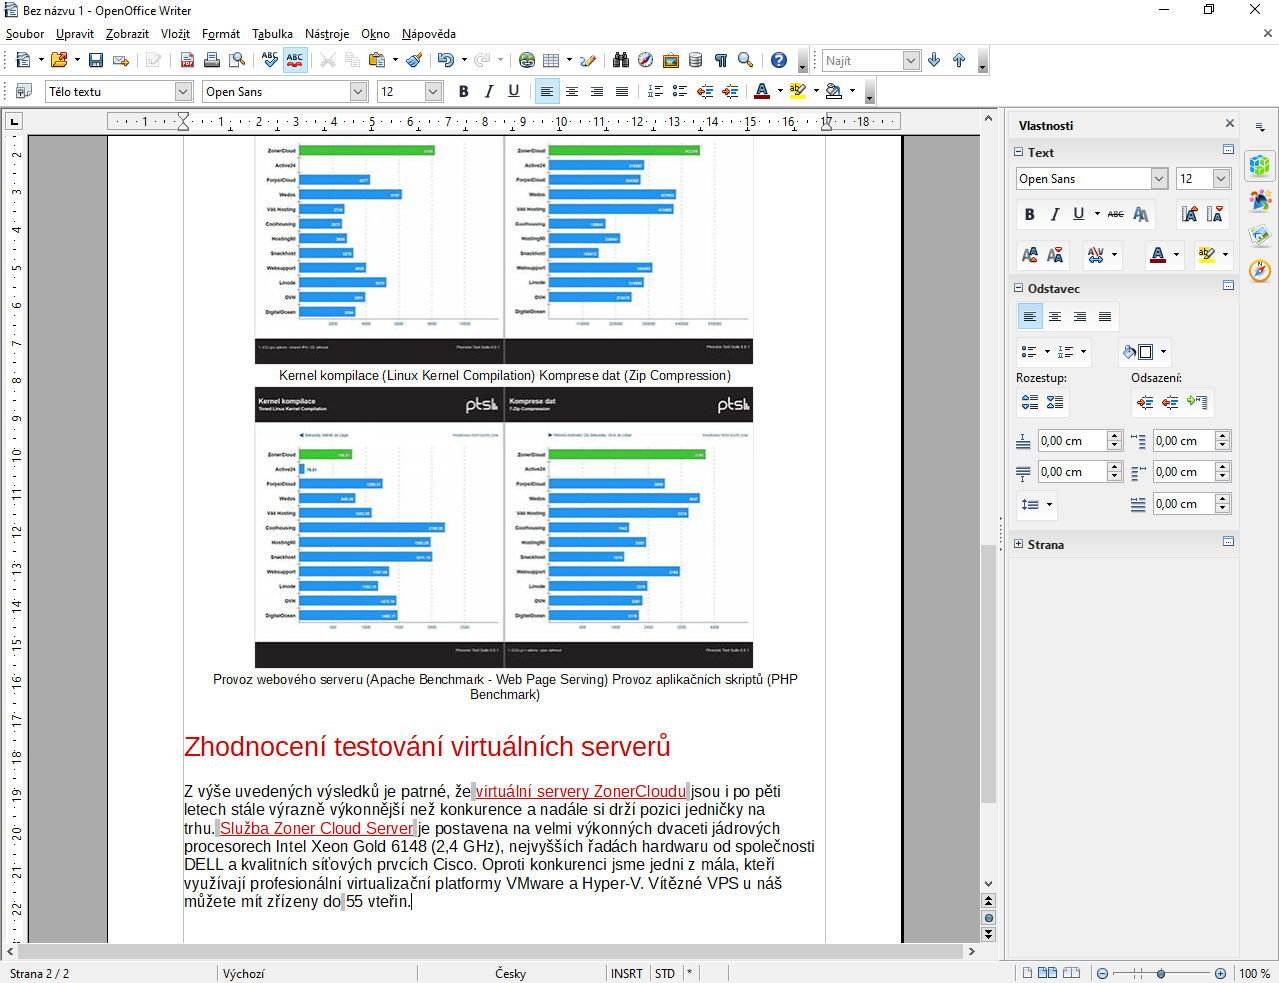Click the 'Služba Zoner Cloud Server' hyperlink
Viewport: 1279px width, 983px height.
[x=316, y=829]
